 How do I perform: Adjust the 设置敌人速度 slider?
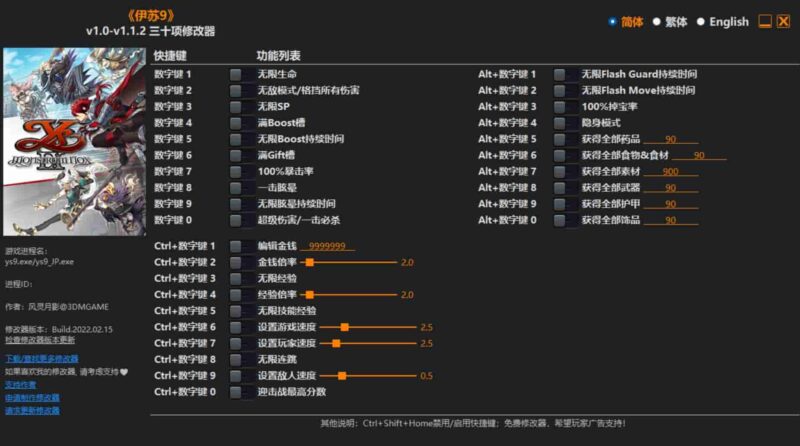342,376
